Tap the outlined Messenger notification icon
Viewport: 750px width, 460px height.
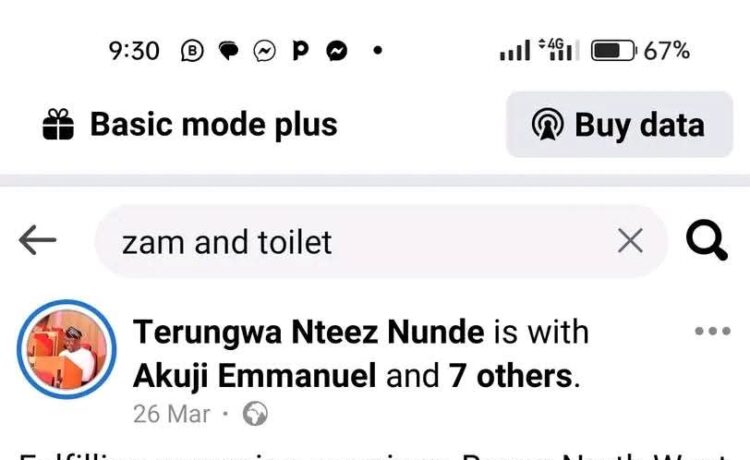coord(265,51)
